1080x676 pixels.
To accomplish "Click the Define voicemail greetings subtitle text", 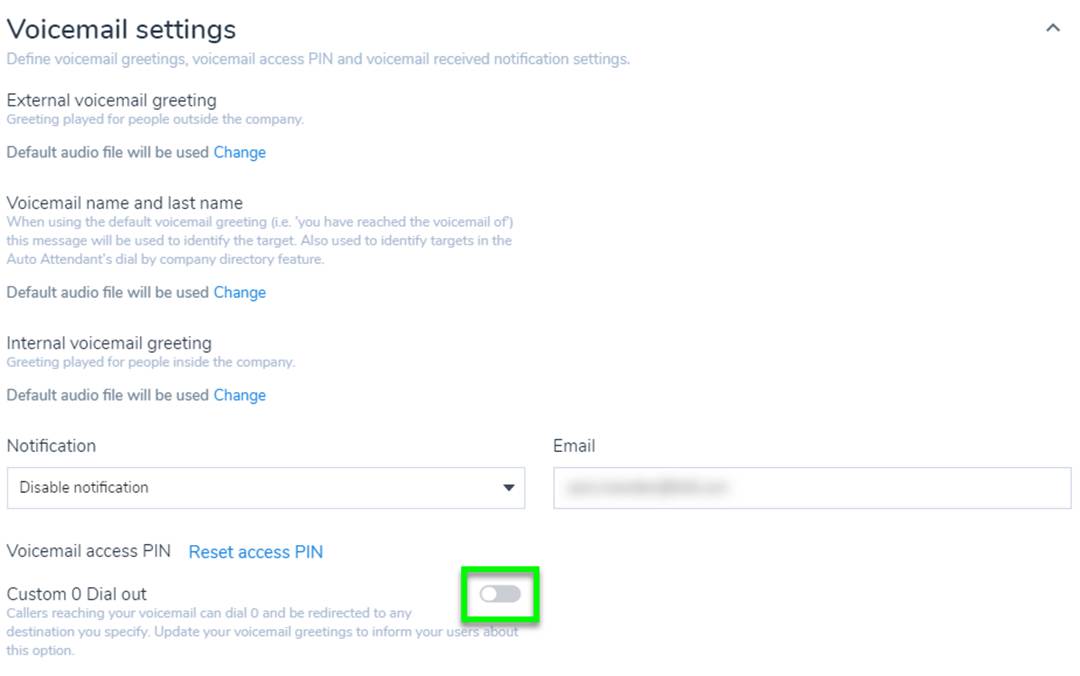I will (318, 59).
